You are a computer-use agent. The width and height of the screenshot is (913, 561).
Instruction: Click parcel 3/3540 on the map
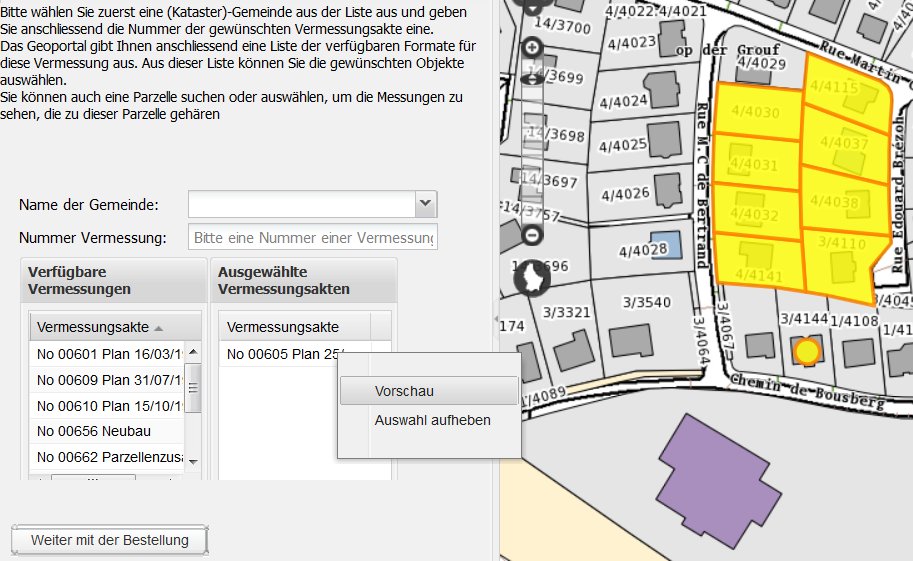click(646, 302)
